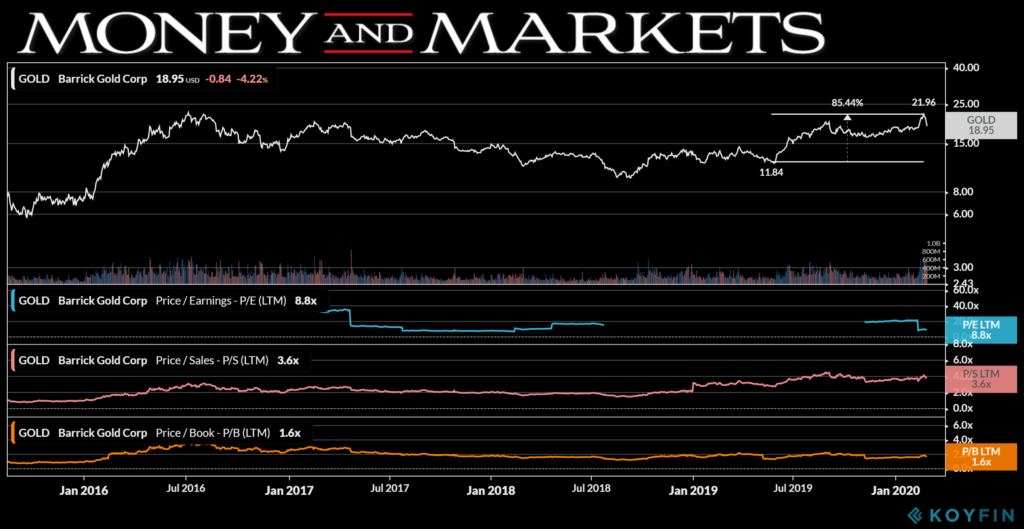Click Barrick Gold Corp in the top price legend
Screen dimensions: 1024x529
(103, 80)
